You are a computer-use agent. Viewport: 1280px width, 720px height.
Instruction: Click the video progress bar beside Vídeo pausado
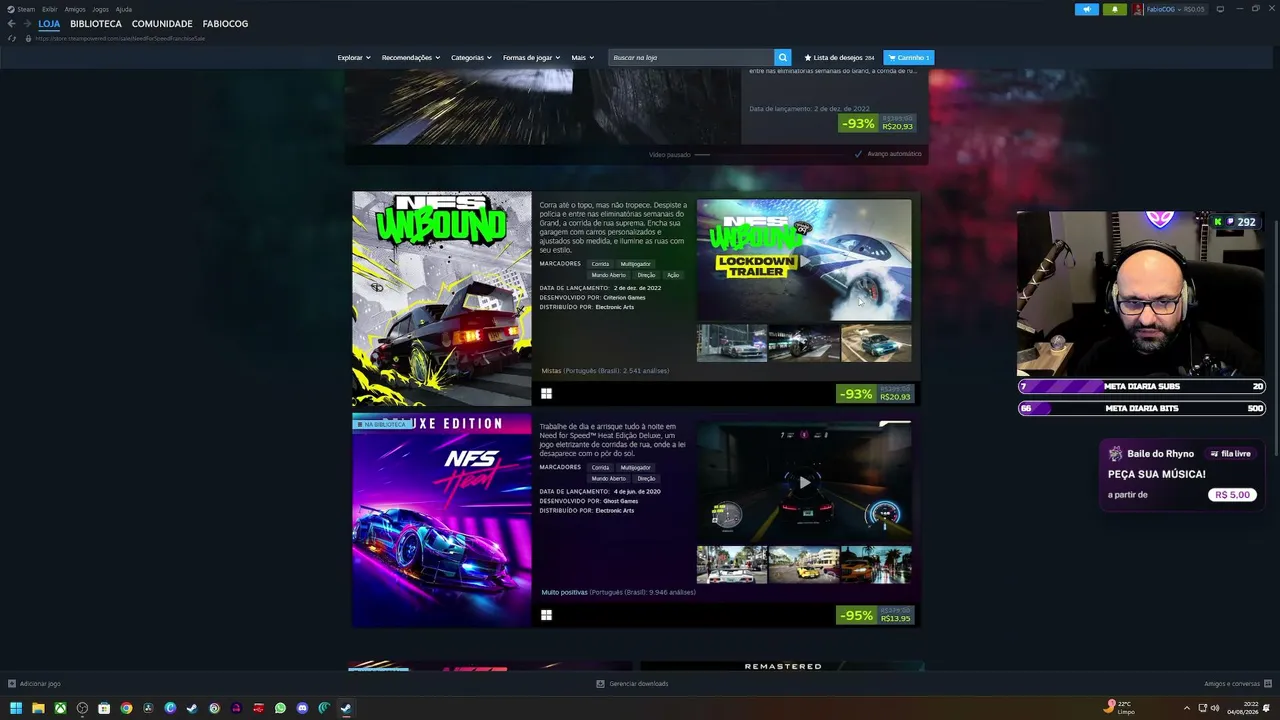click(702, 155)
